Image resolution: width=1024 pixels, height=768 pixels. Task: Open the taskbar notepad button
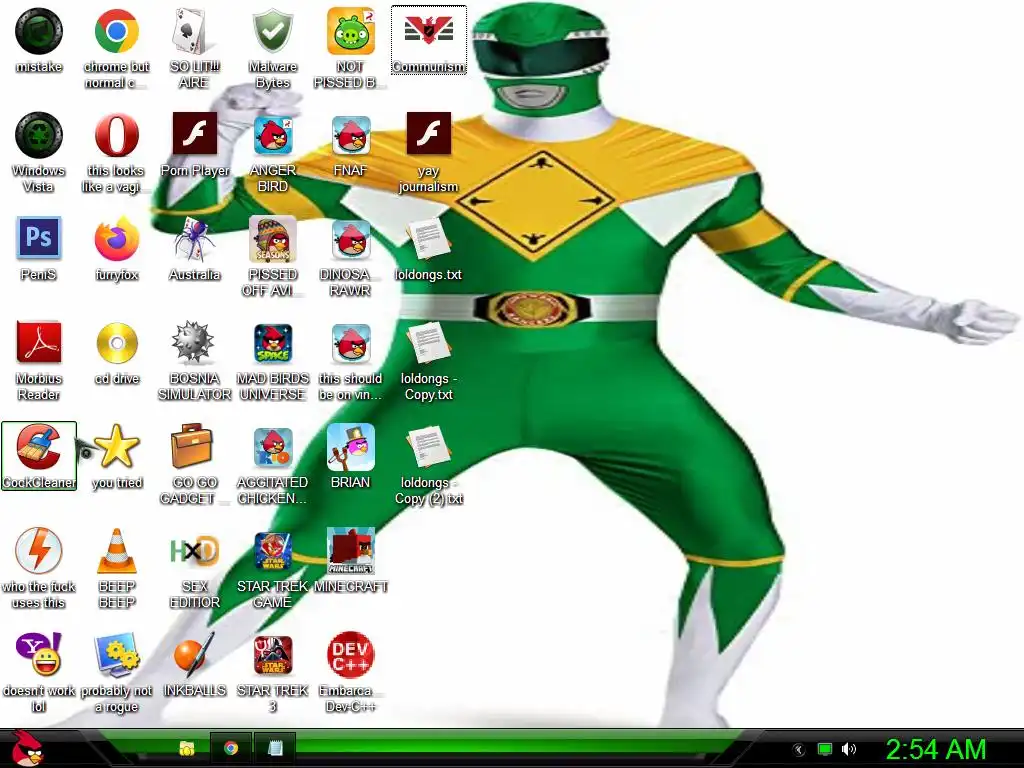[275, 748]
